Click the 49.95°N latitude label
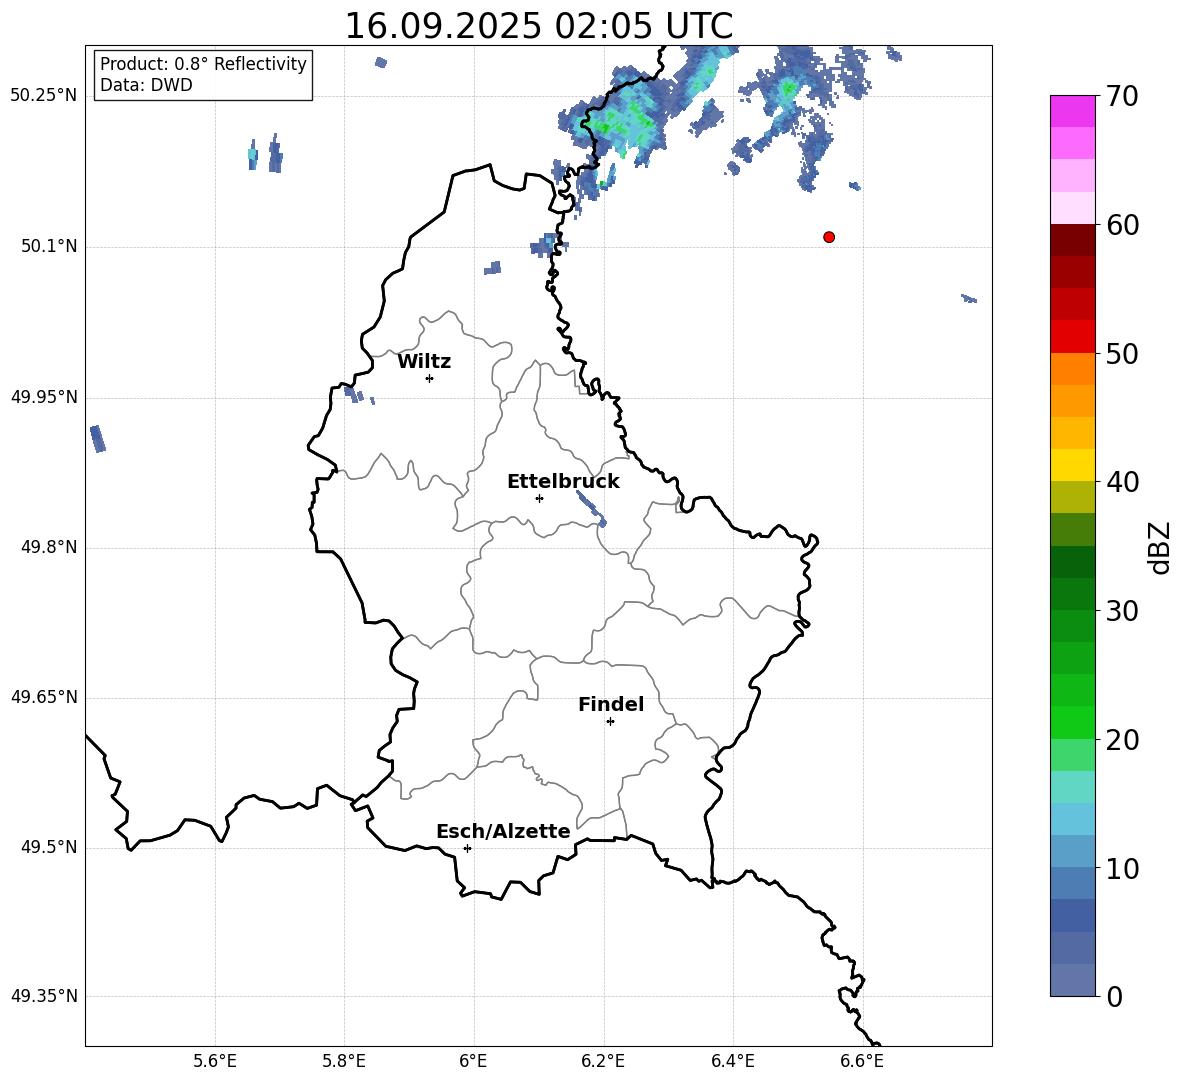Screen dimensions: 1184x1081 point(44,397)
